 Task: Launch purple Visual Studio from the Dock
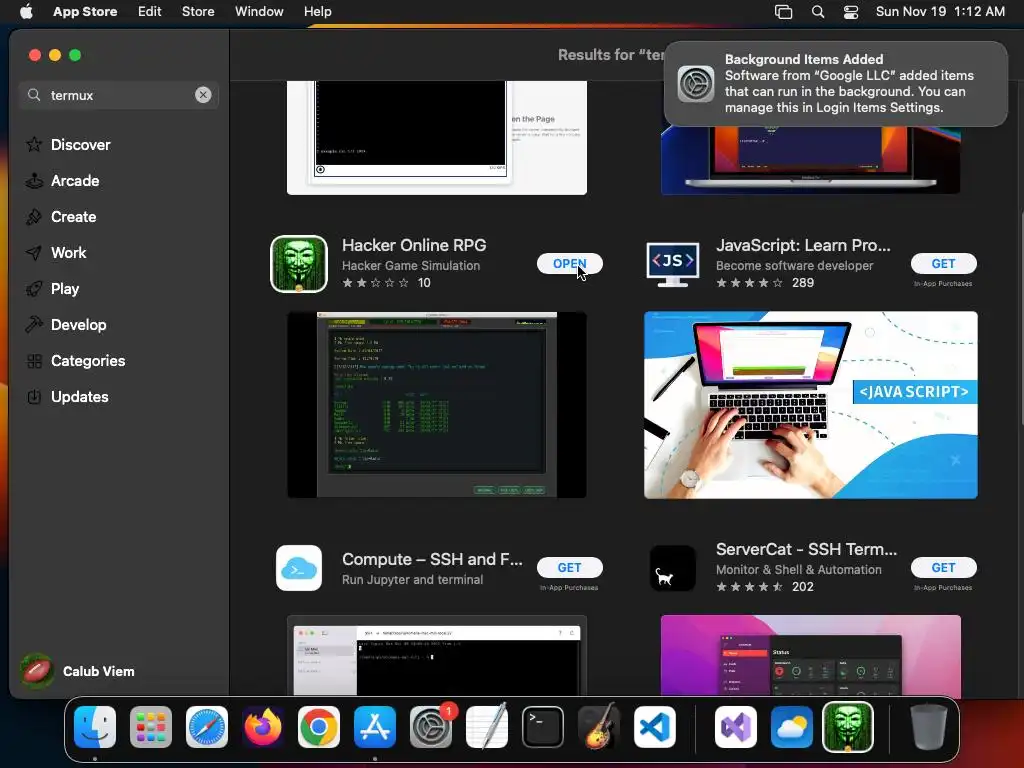[x=736, y=726]
